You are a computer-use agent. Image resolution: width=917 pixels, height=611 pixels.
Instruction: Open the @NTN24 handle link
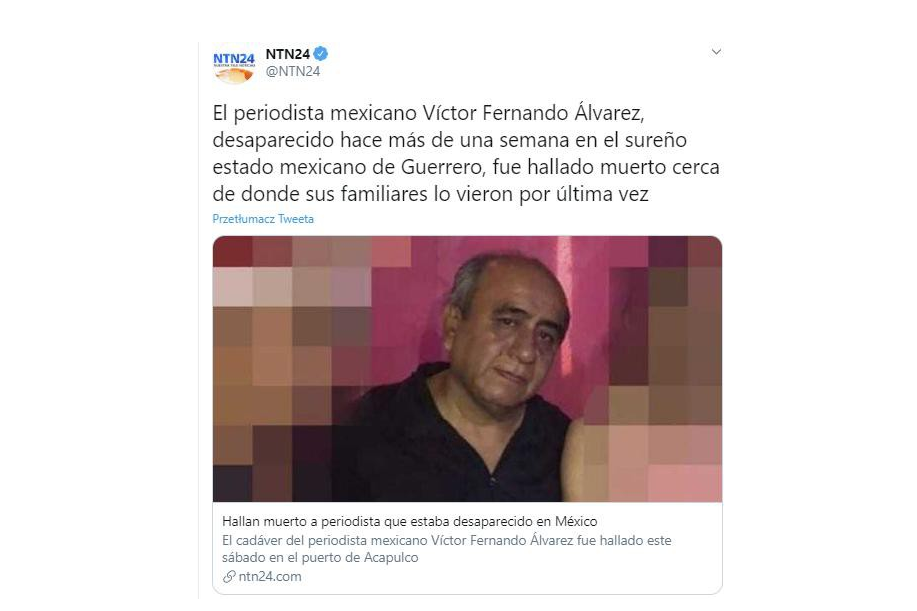[293, 71]
